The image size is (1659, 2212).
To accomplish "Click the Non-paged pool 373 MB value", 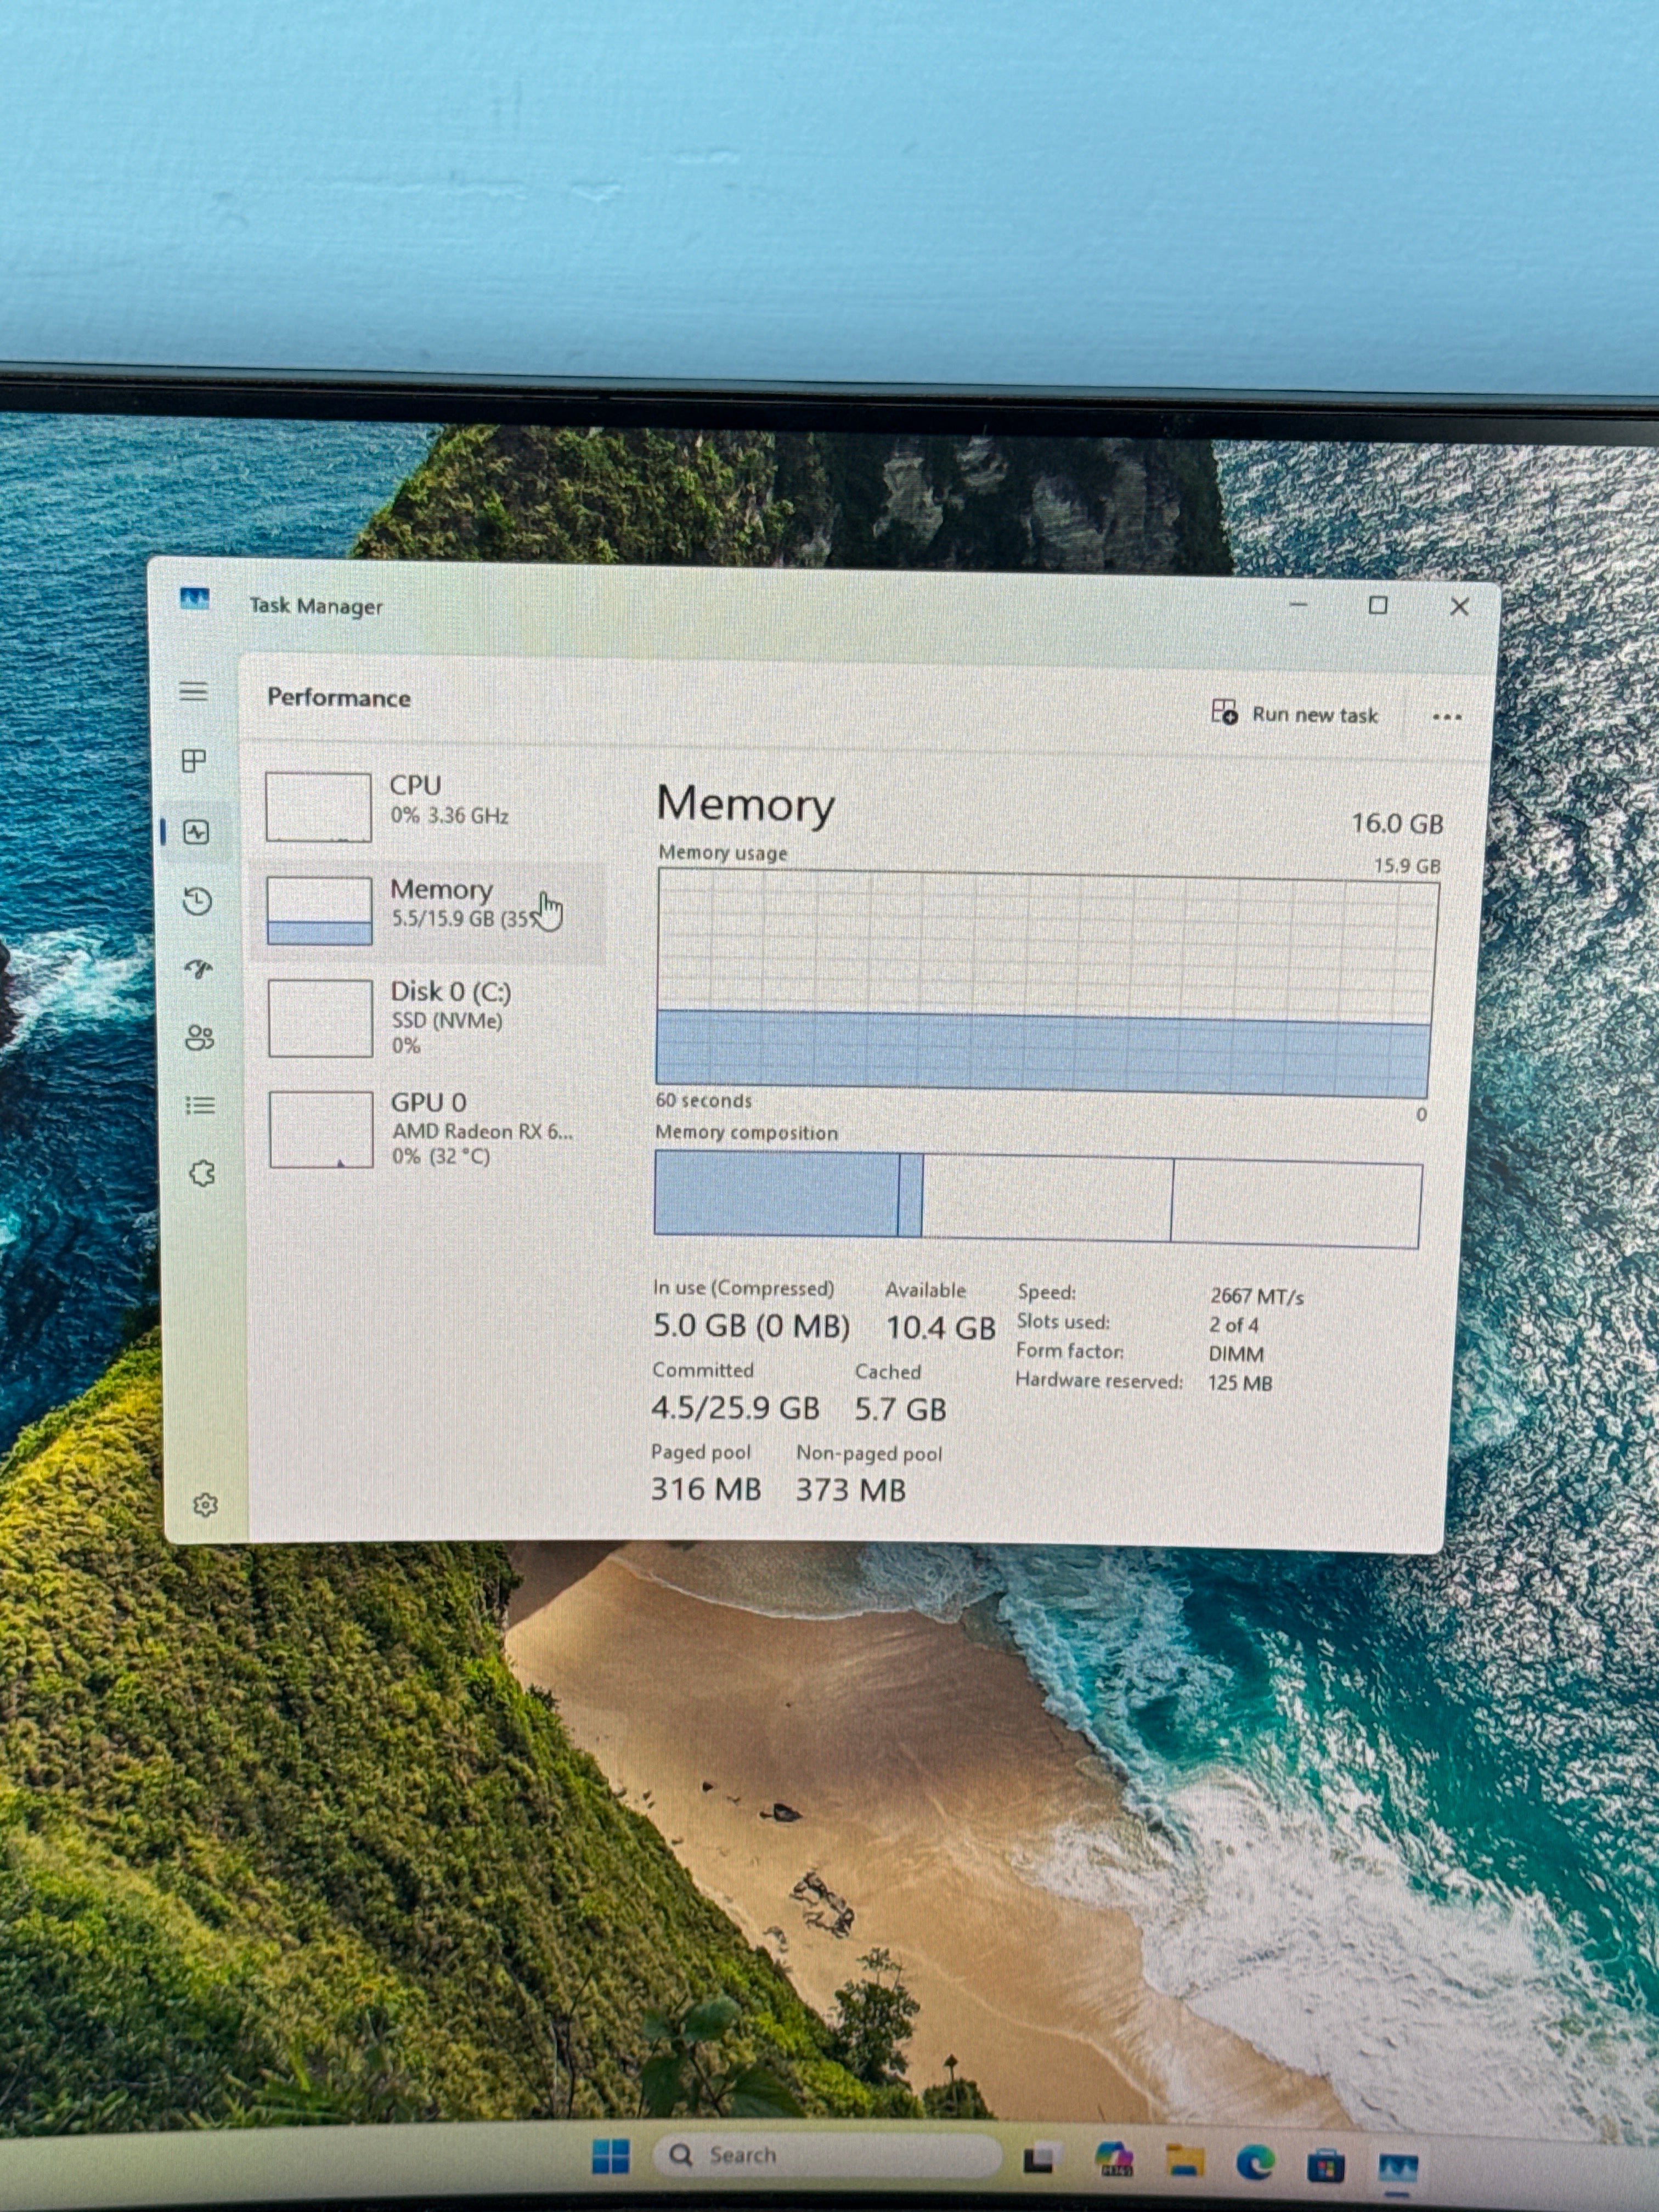I will point(851,1490).
